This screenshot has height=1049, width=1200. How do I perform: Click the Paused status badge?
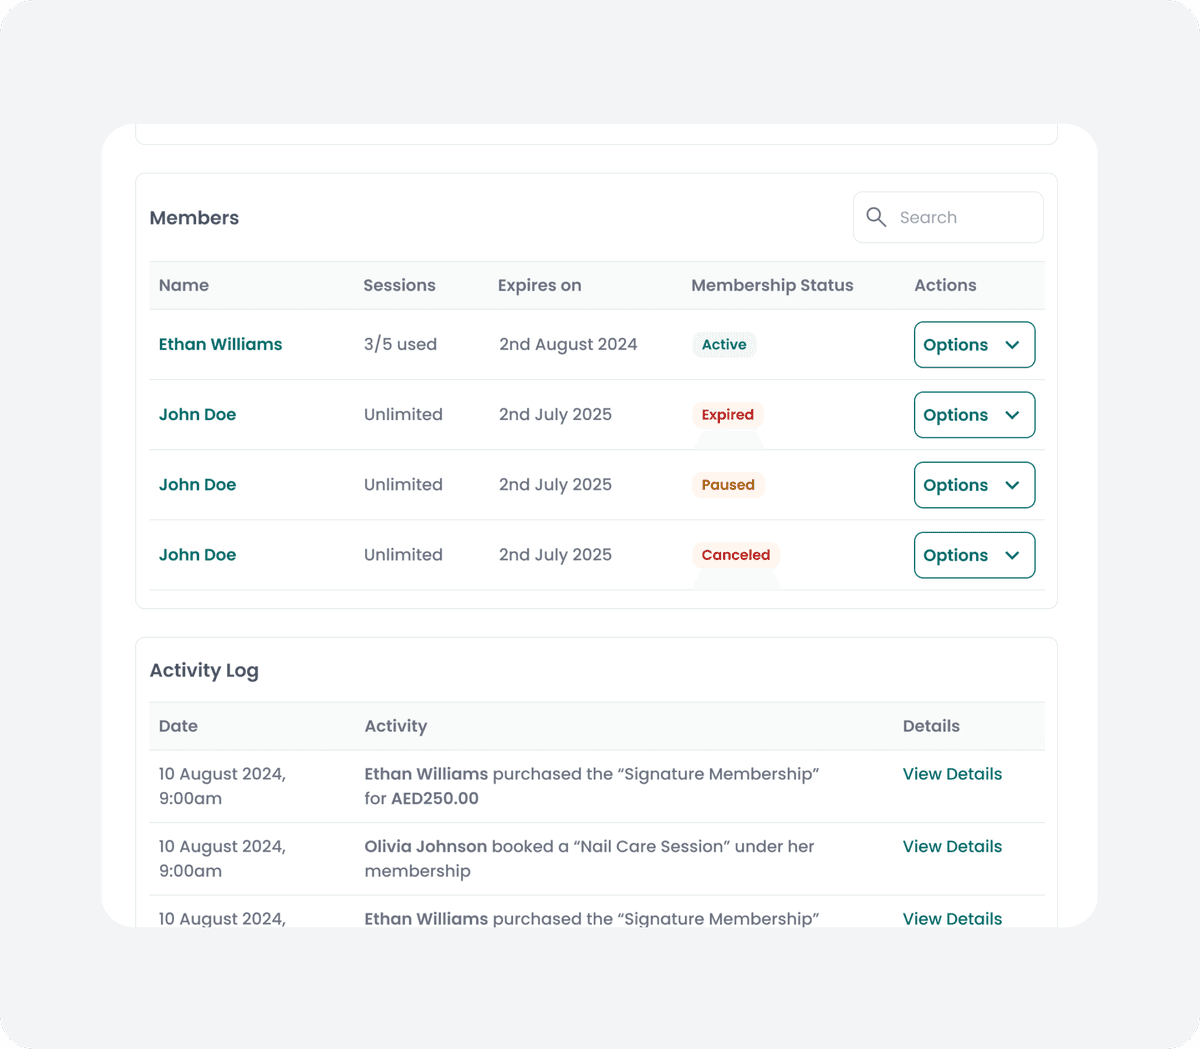[727, 484]
